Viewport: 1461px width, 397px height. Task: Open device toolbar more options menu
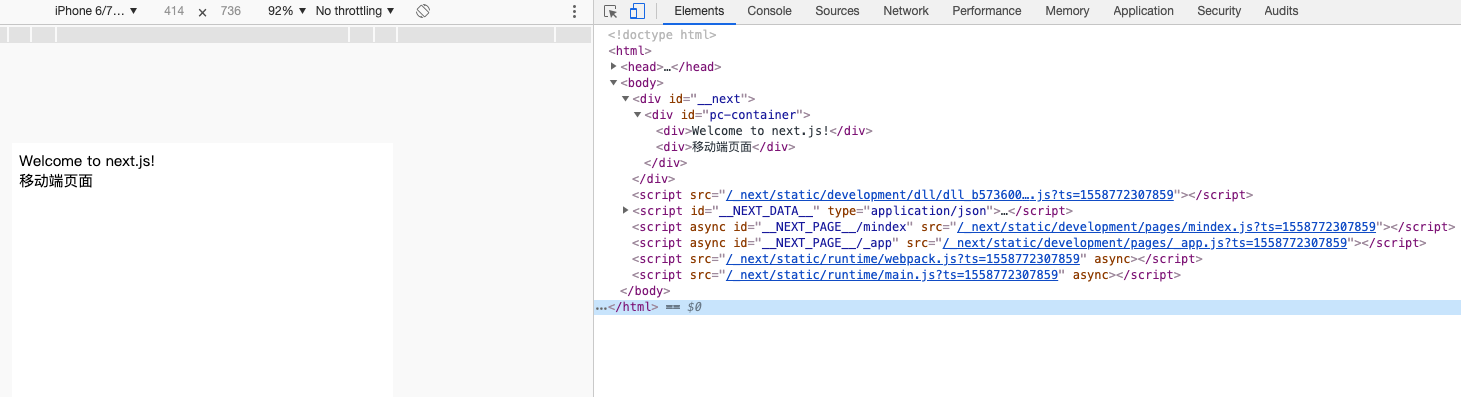click(x=574, y=11)
